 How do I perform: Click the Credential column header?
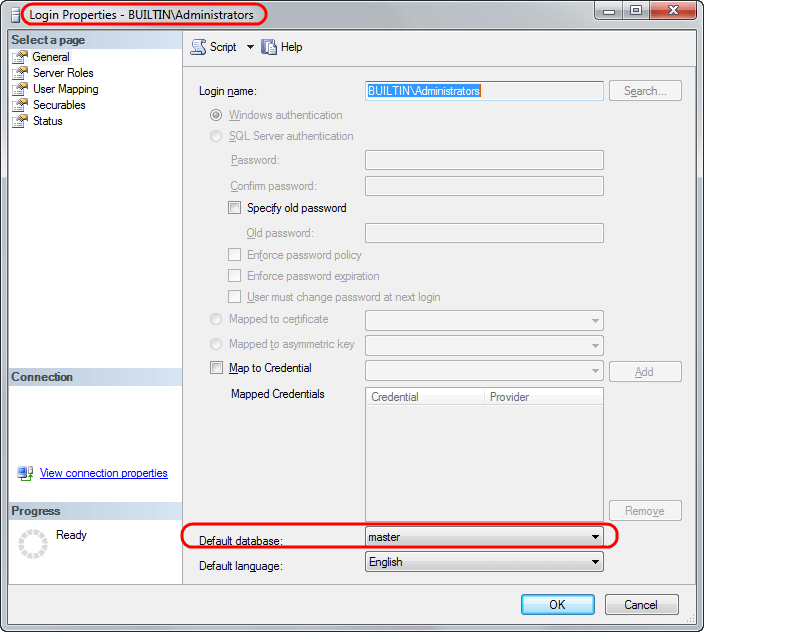pyautogui.click(x=425, y=397)
